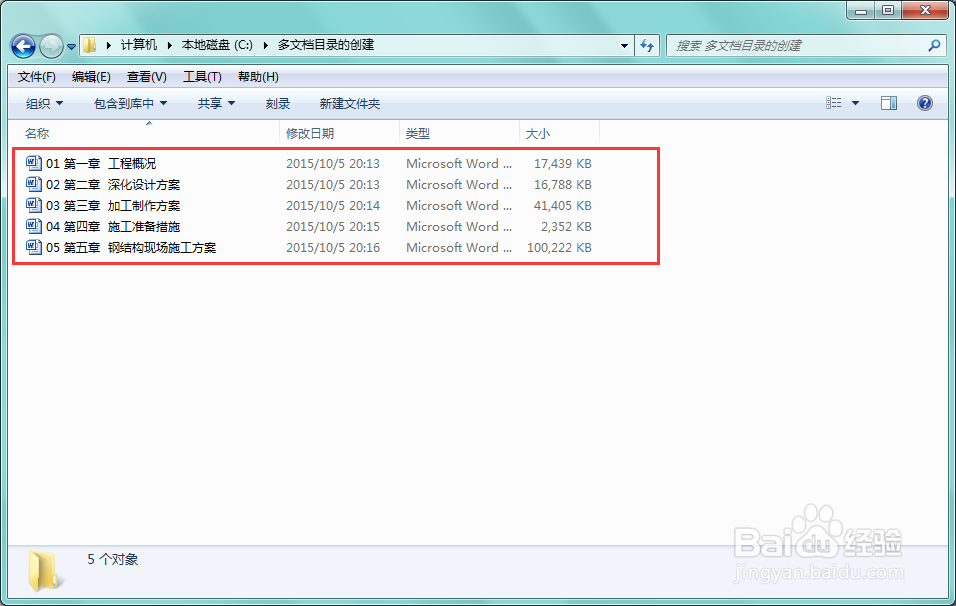Close the Explorer window
The height and width of the screenshot is (606, 956).
(925, 10)
